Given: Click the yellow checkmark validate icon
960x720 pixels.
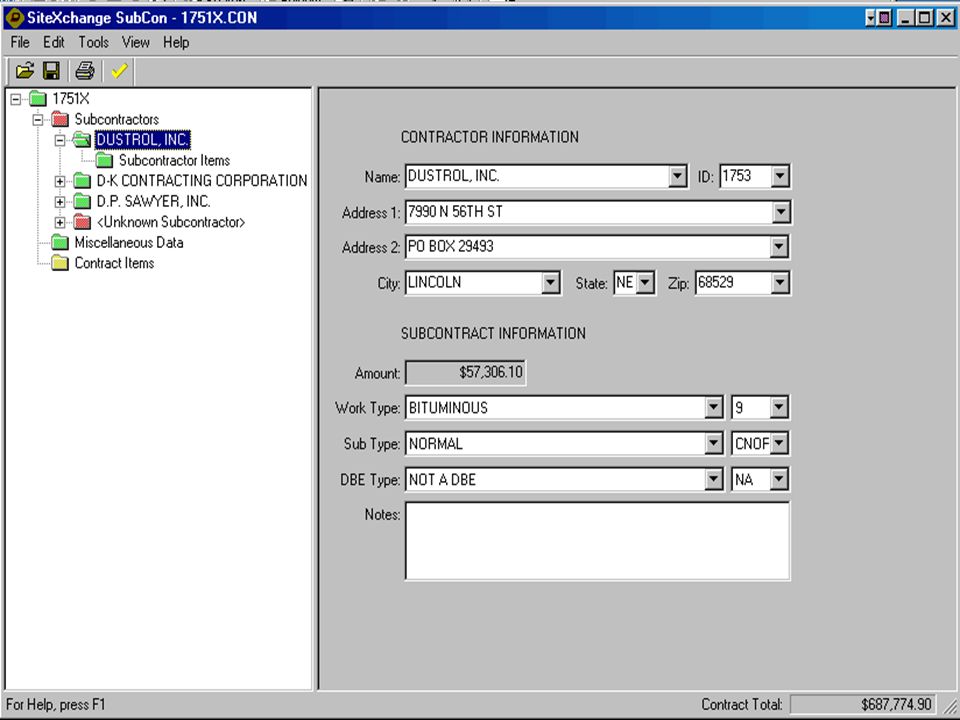Looking at the screenshot, I should 119,71.
